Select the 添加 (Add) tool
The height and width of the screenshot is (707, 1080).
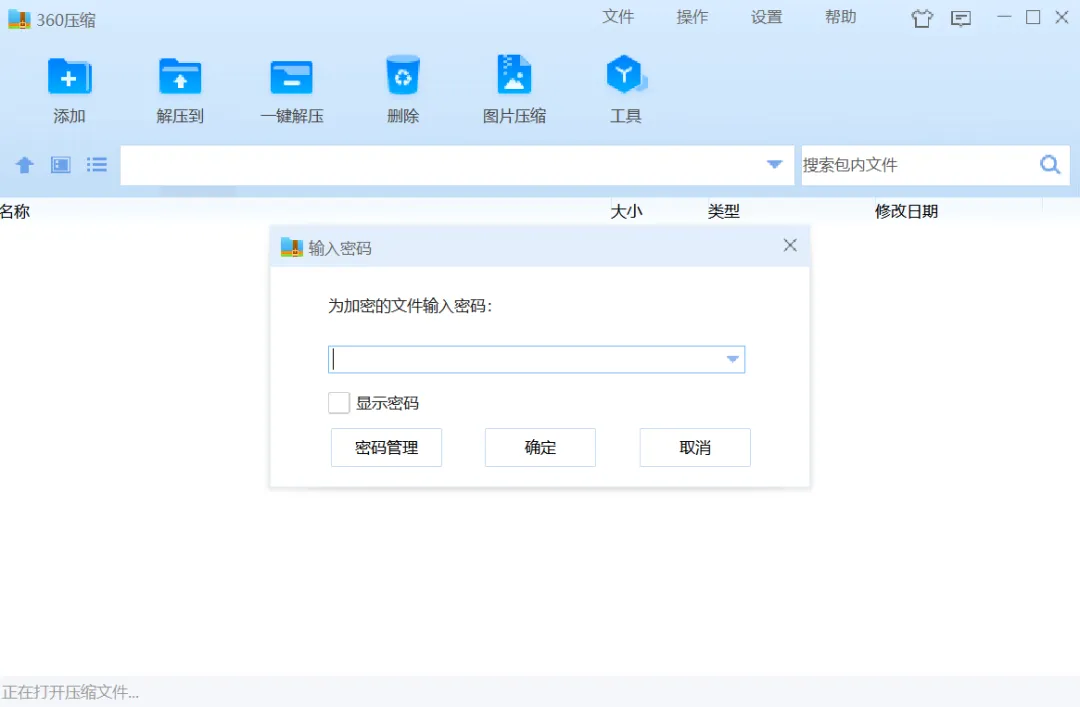(x=69, y=88)
